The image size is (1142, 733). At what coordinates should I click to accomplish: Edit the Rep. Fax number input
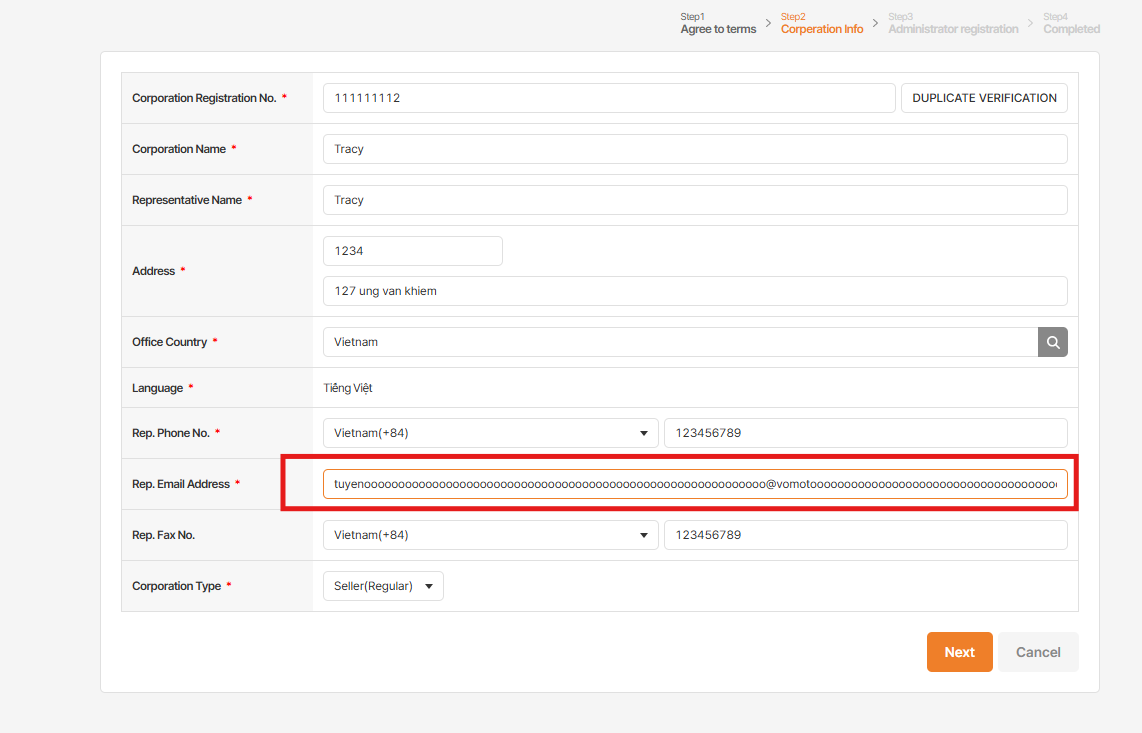tap(865, 535)
